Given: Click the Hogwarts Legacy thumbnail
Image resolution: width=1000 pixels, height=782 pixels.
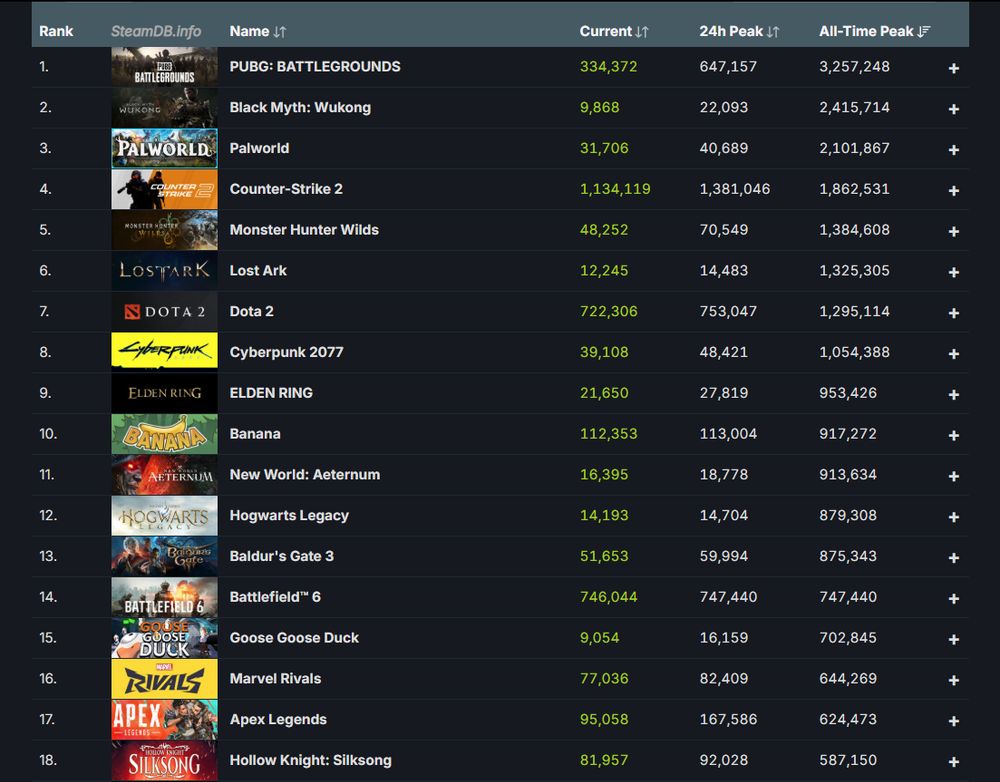Looking at the screenshot, I should (x=165, y=515).
